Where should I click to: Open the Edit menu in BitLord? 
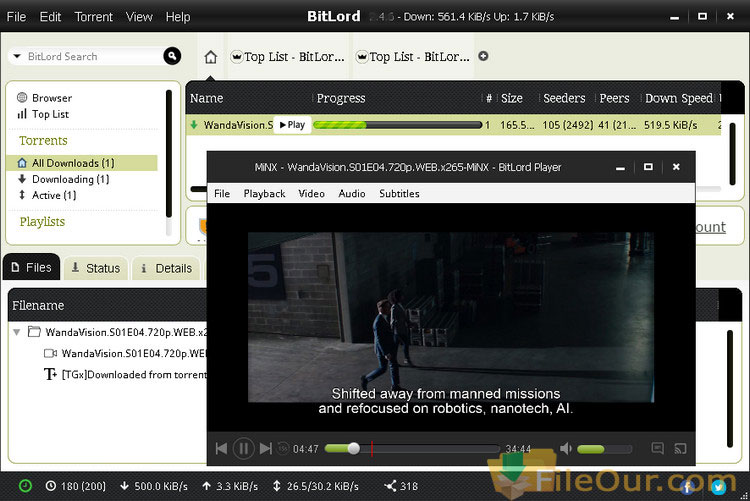pyautogui.click(x=50, y=17)
